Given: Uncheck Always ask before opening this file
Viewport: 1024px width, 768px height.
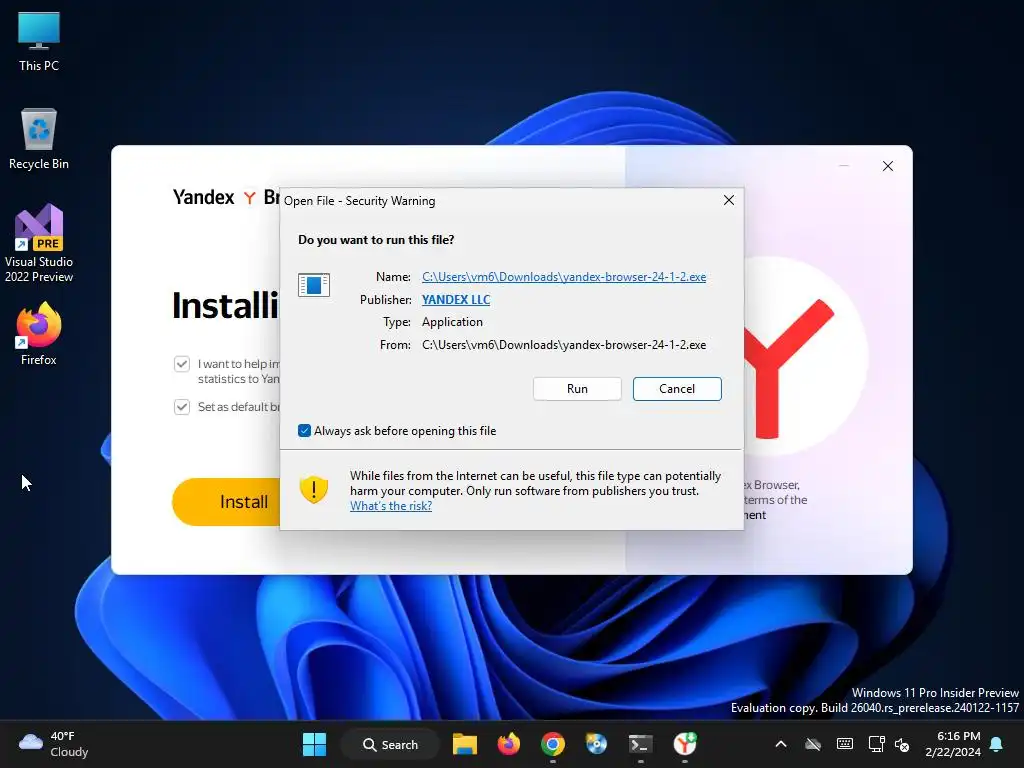Looking at the screenshot, I should coord(304,430).
